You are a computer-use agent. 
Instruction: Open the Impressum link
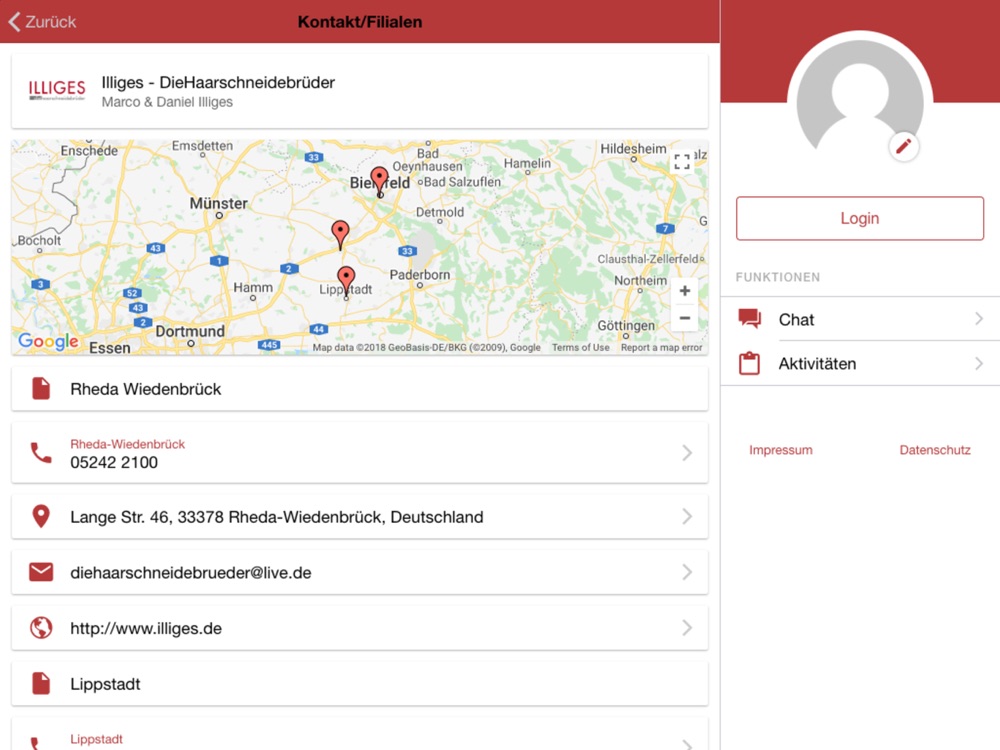pos(780,450)
